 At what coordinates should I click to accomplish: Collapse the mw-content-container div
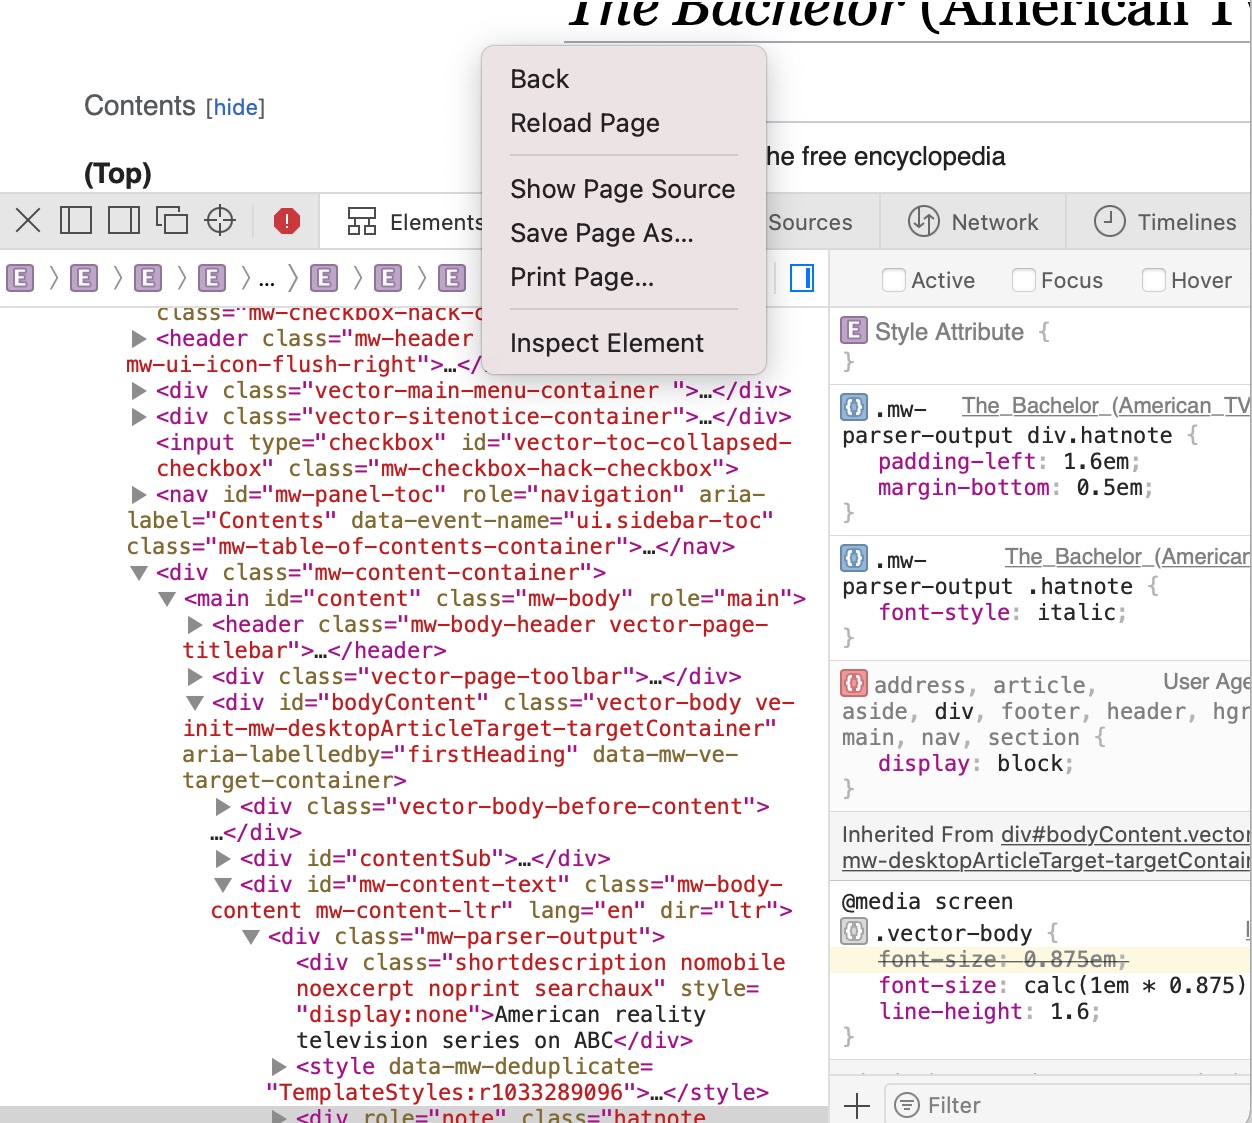139,573
